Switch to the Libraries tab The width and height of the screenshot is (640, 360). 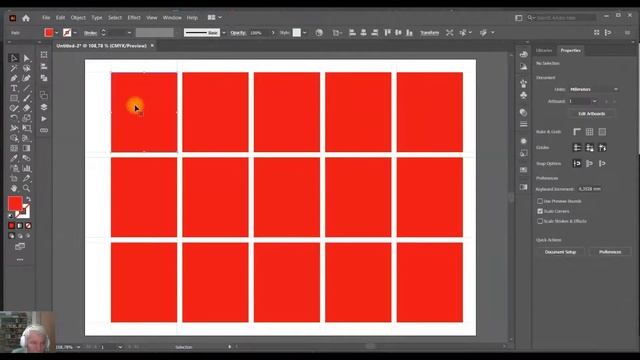[x=544, y=51]
